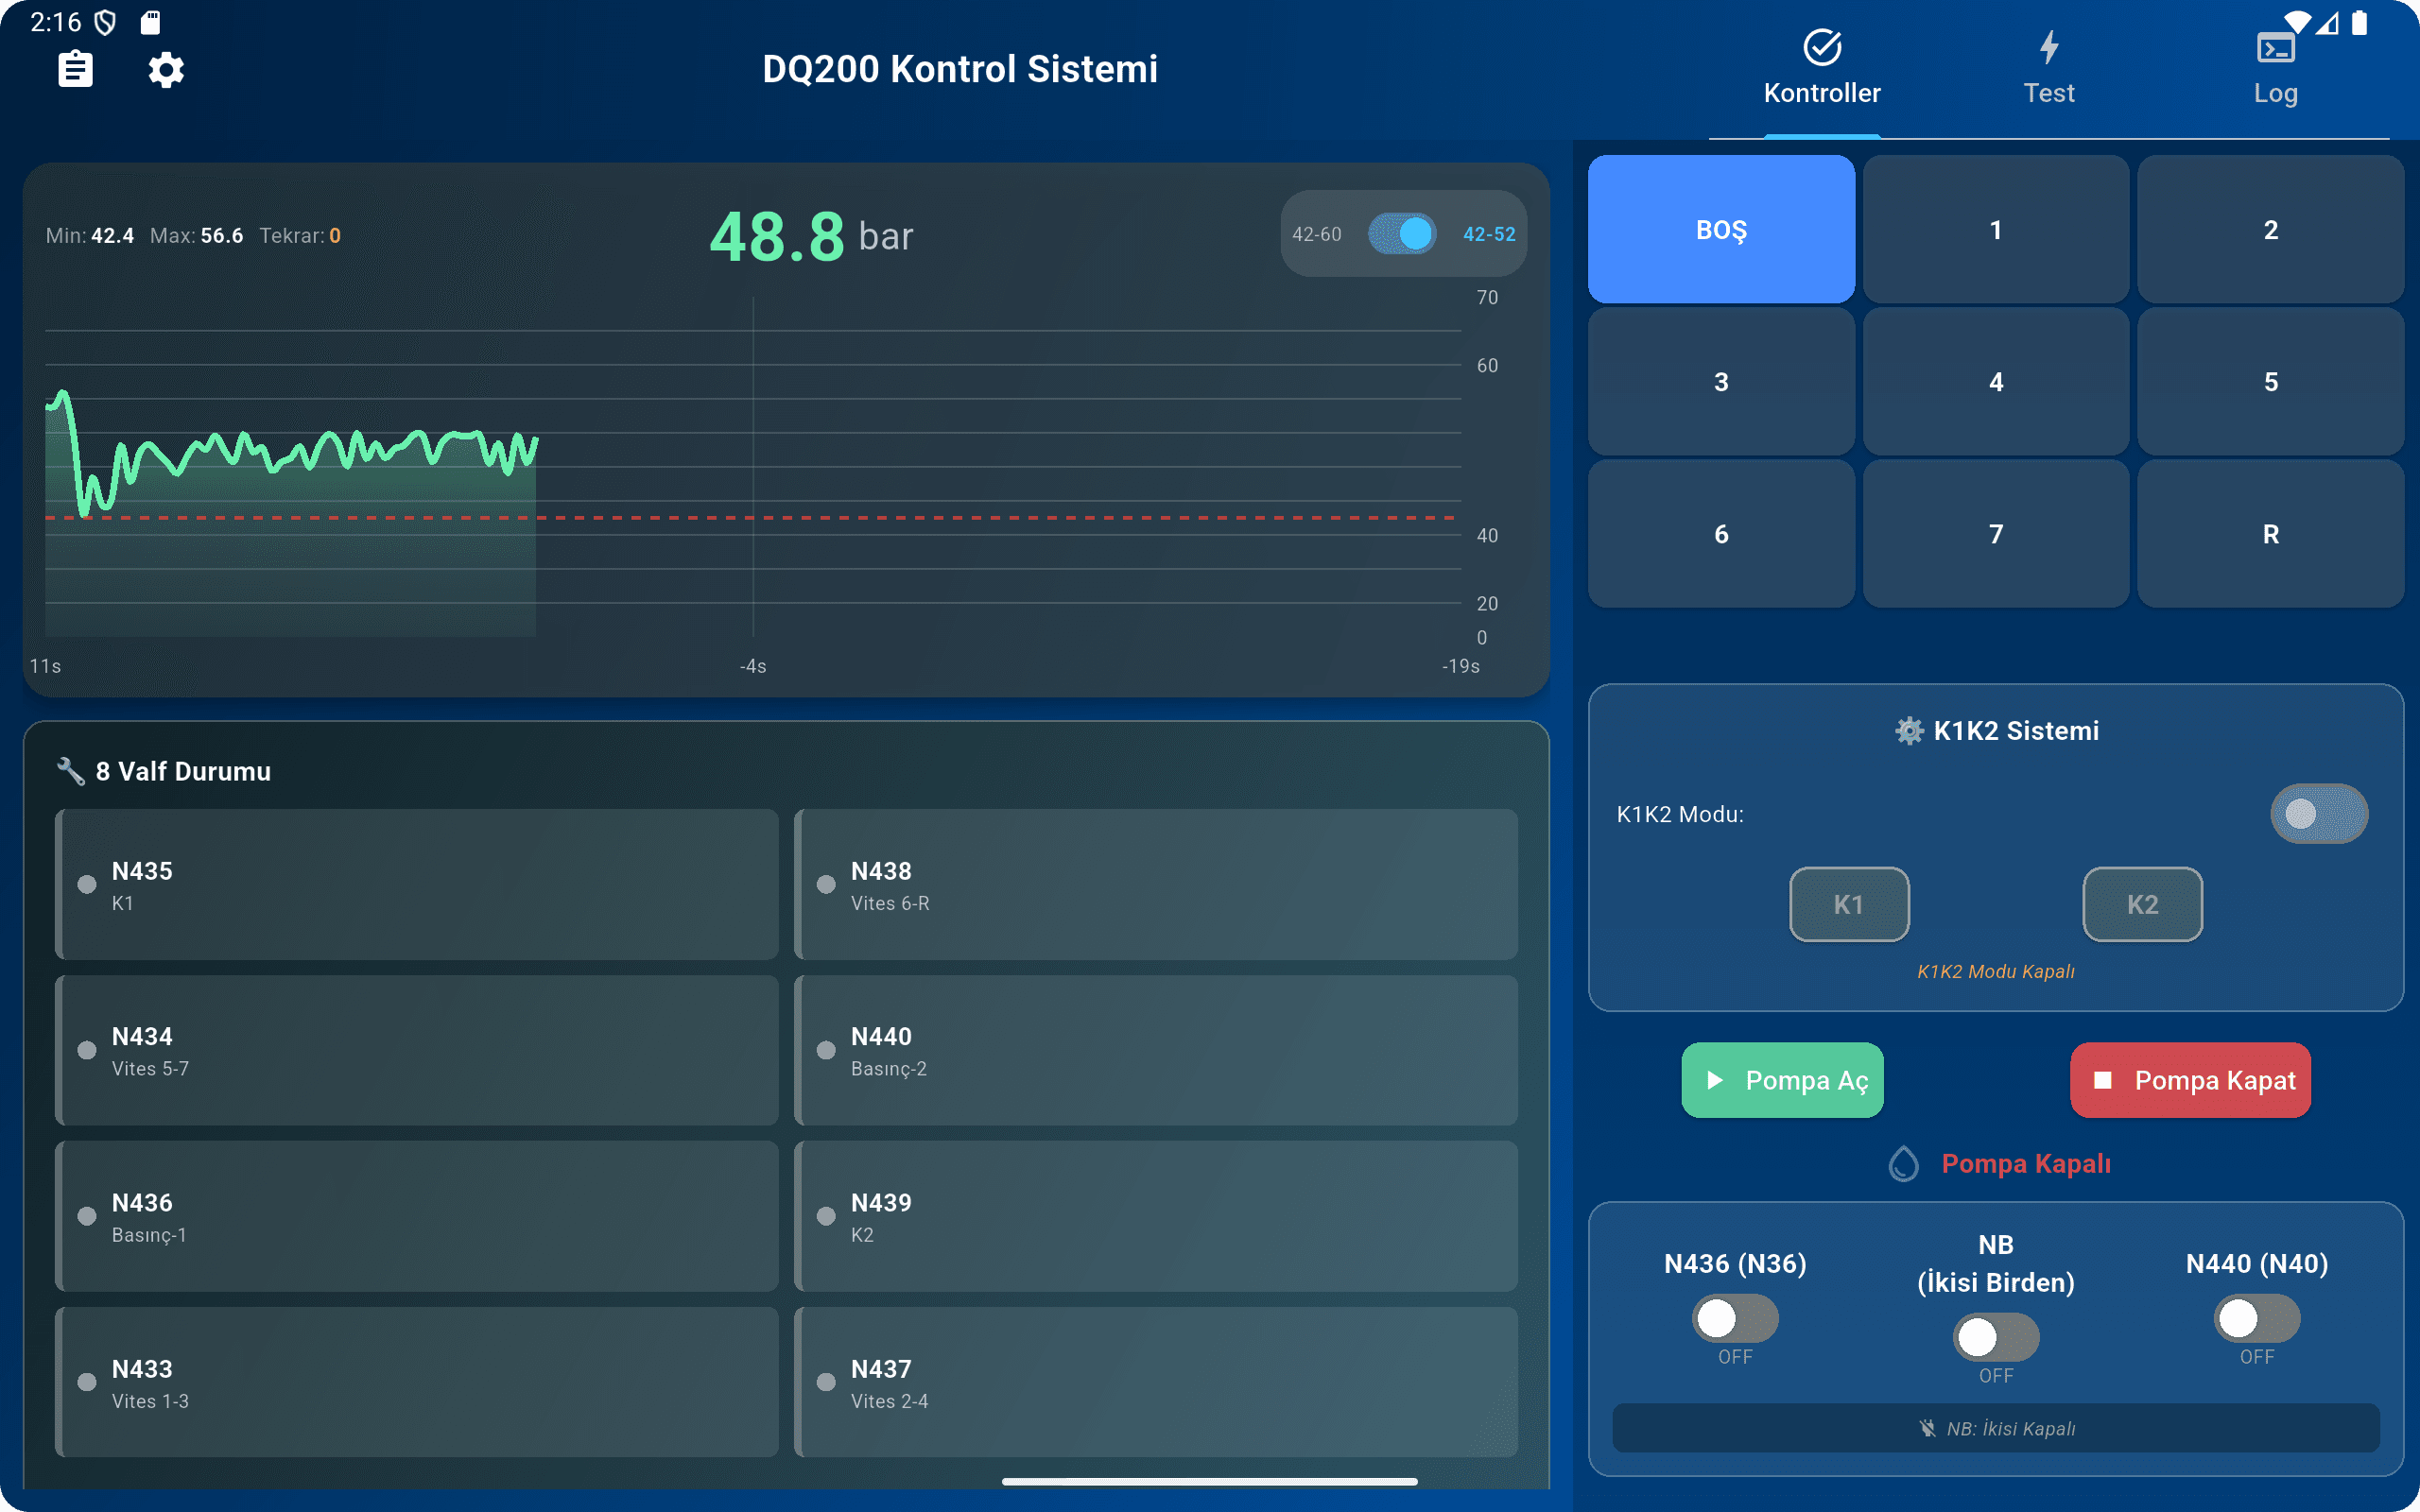Viewport: 2420px width, 1512px height.
Task: Open the settings gear icon
Action: click(166, 69)
